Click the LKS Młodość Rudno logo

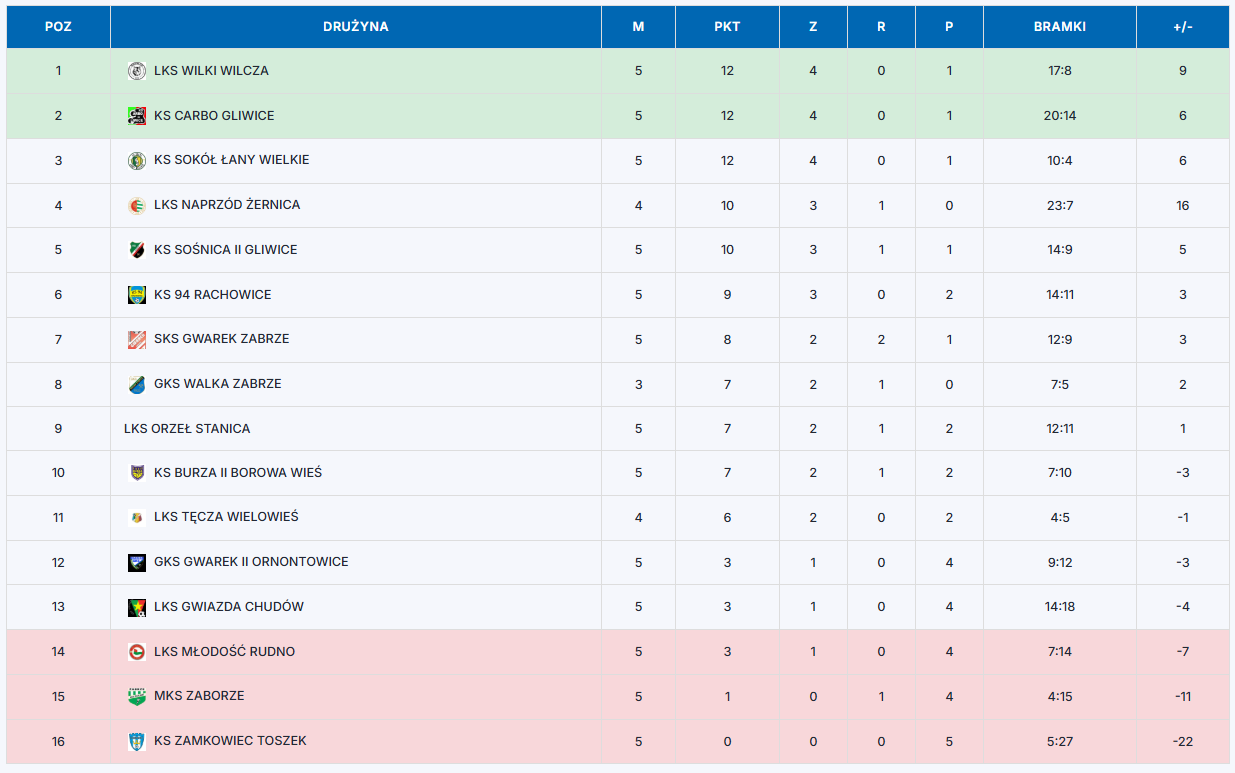pyautogui.click(x=137, y=652)
